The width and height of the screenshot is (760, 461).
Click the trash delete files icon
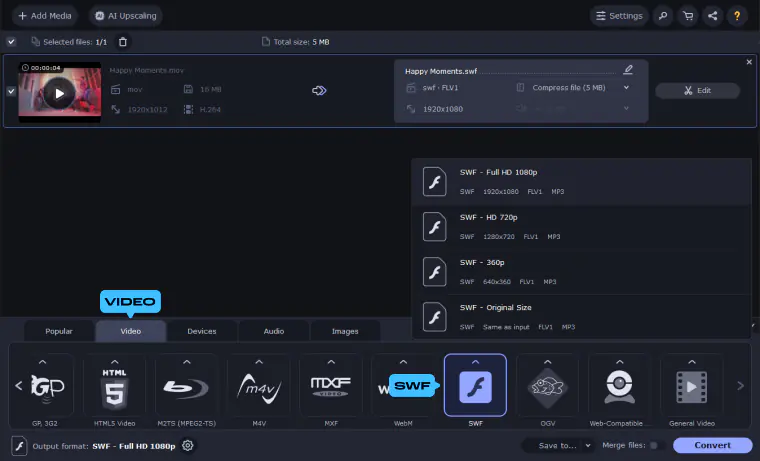tap(123, 42)
